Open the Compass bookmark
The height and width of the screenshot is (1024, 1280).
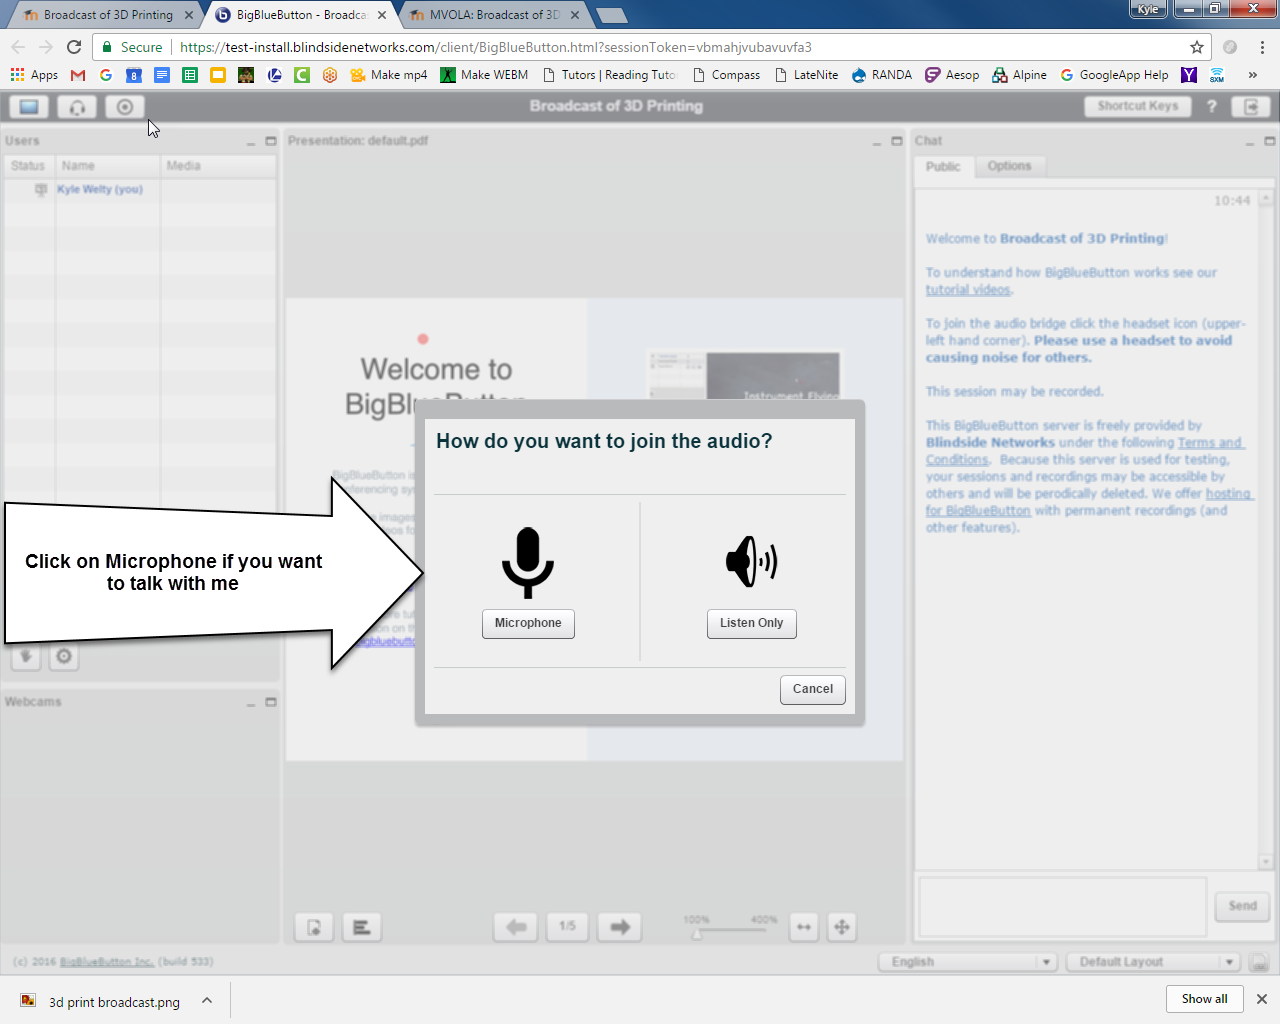[726, 75]
